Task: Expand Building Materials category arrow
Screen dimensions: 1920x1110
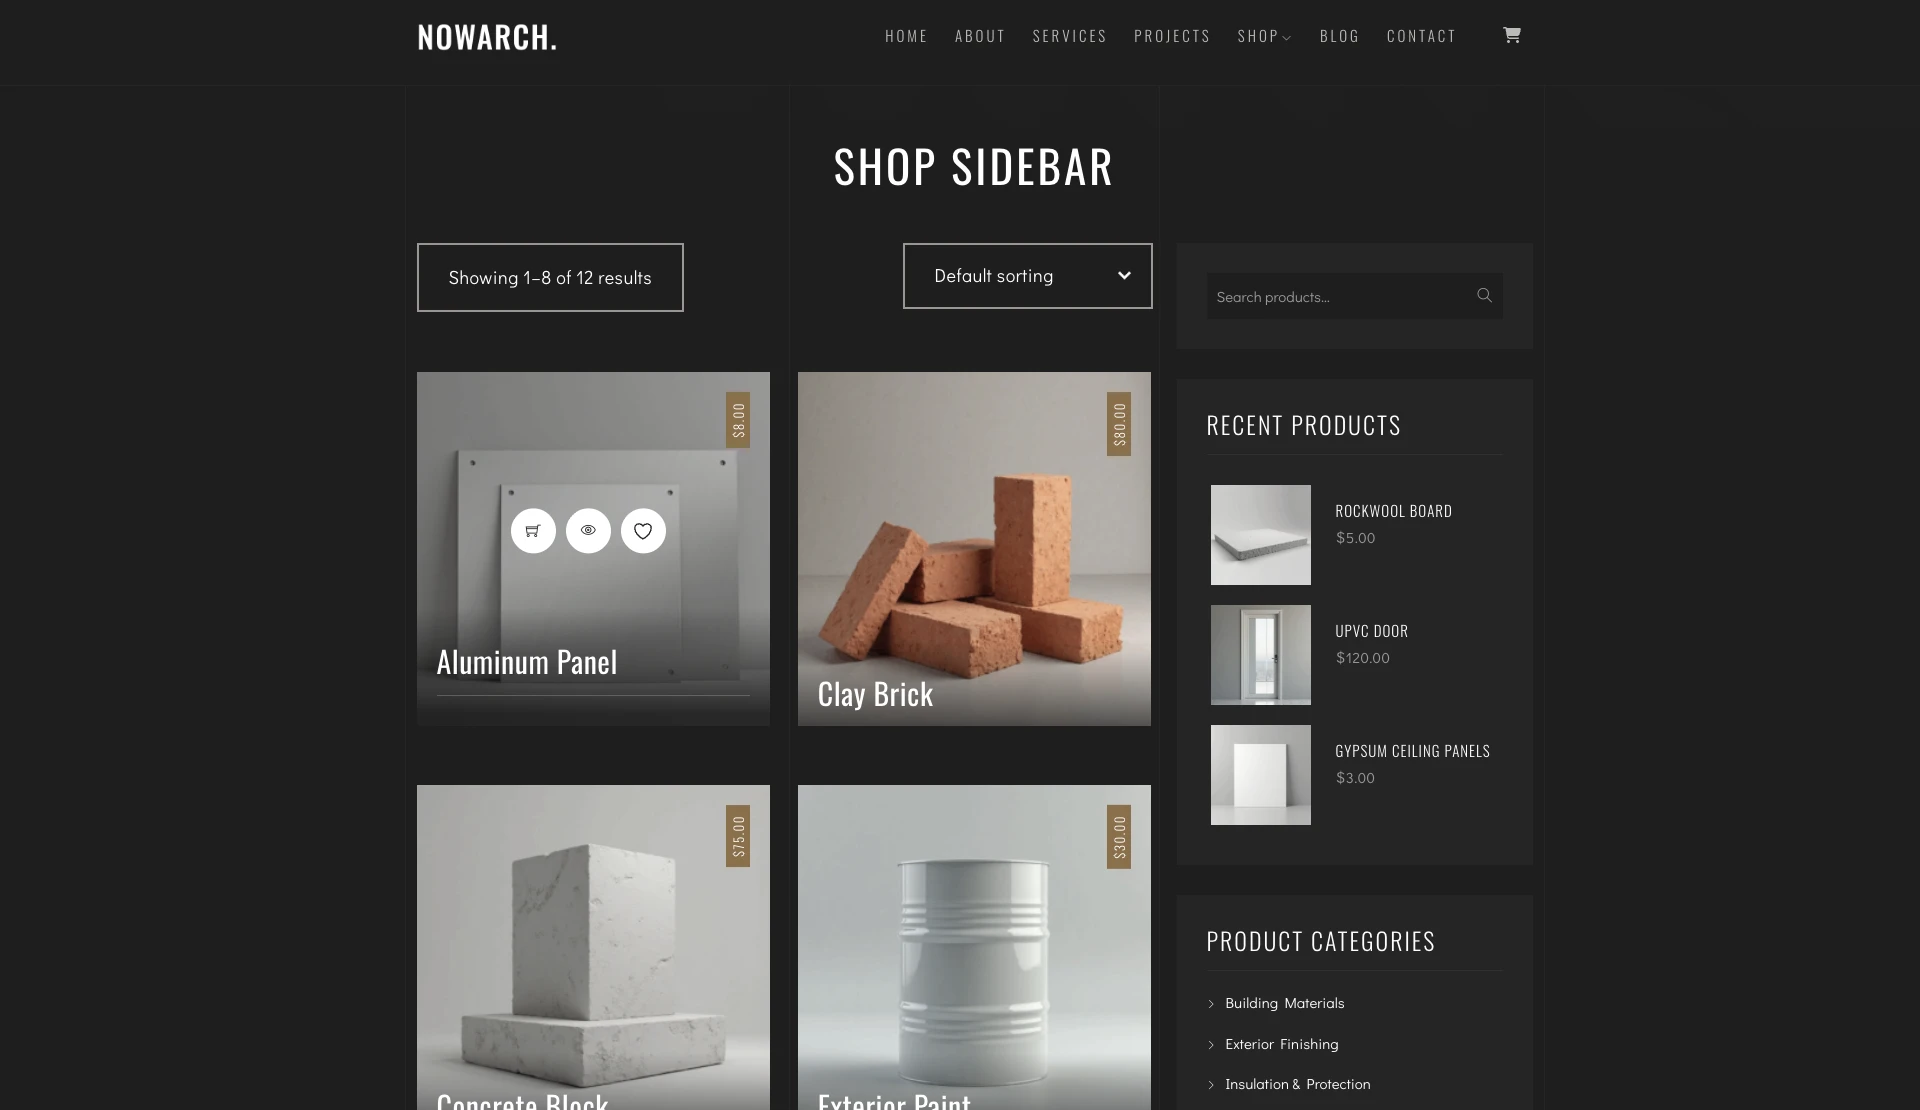Action: [1211, 1004]
